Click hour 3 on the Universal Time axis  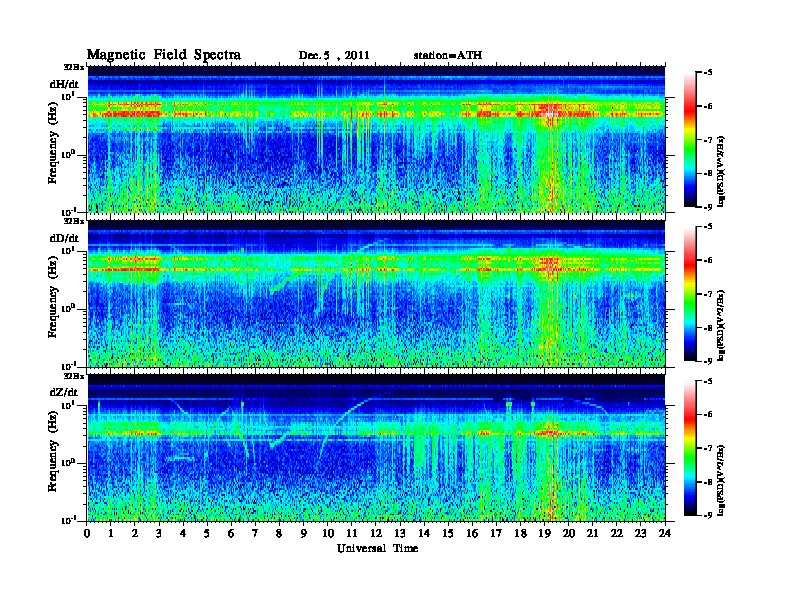coord(159,534)
